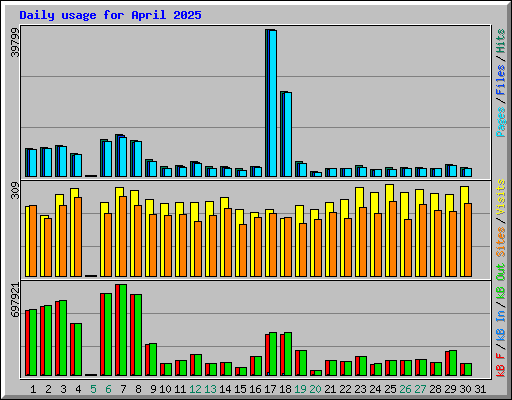Click day label 30 on the x-axis
The width and height of the screenshot is (512, 400).
click(x=465, y=389)
